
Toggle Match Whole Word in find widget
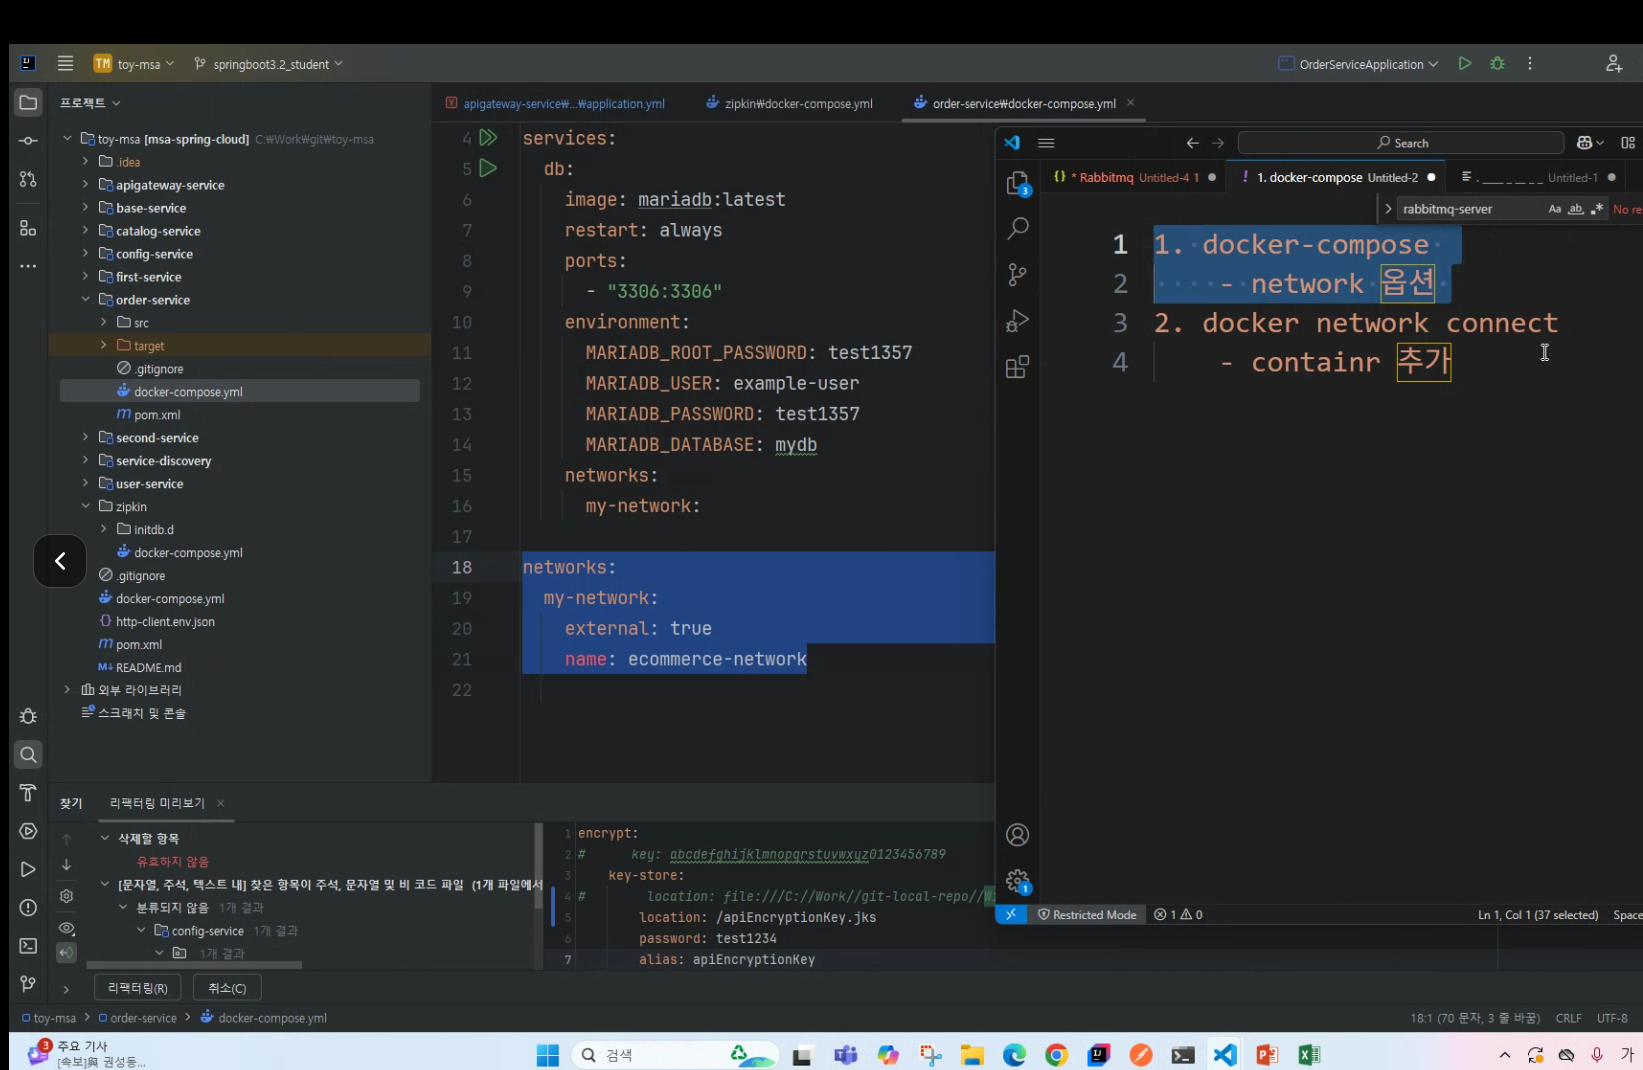(x=1575, y=209)
